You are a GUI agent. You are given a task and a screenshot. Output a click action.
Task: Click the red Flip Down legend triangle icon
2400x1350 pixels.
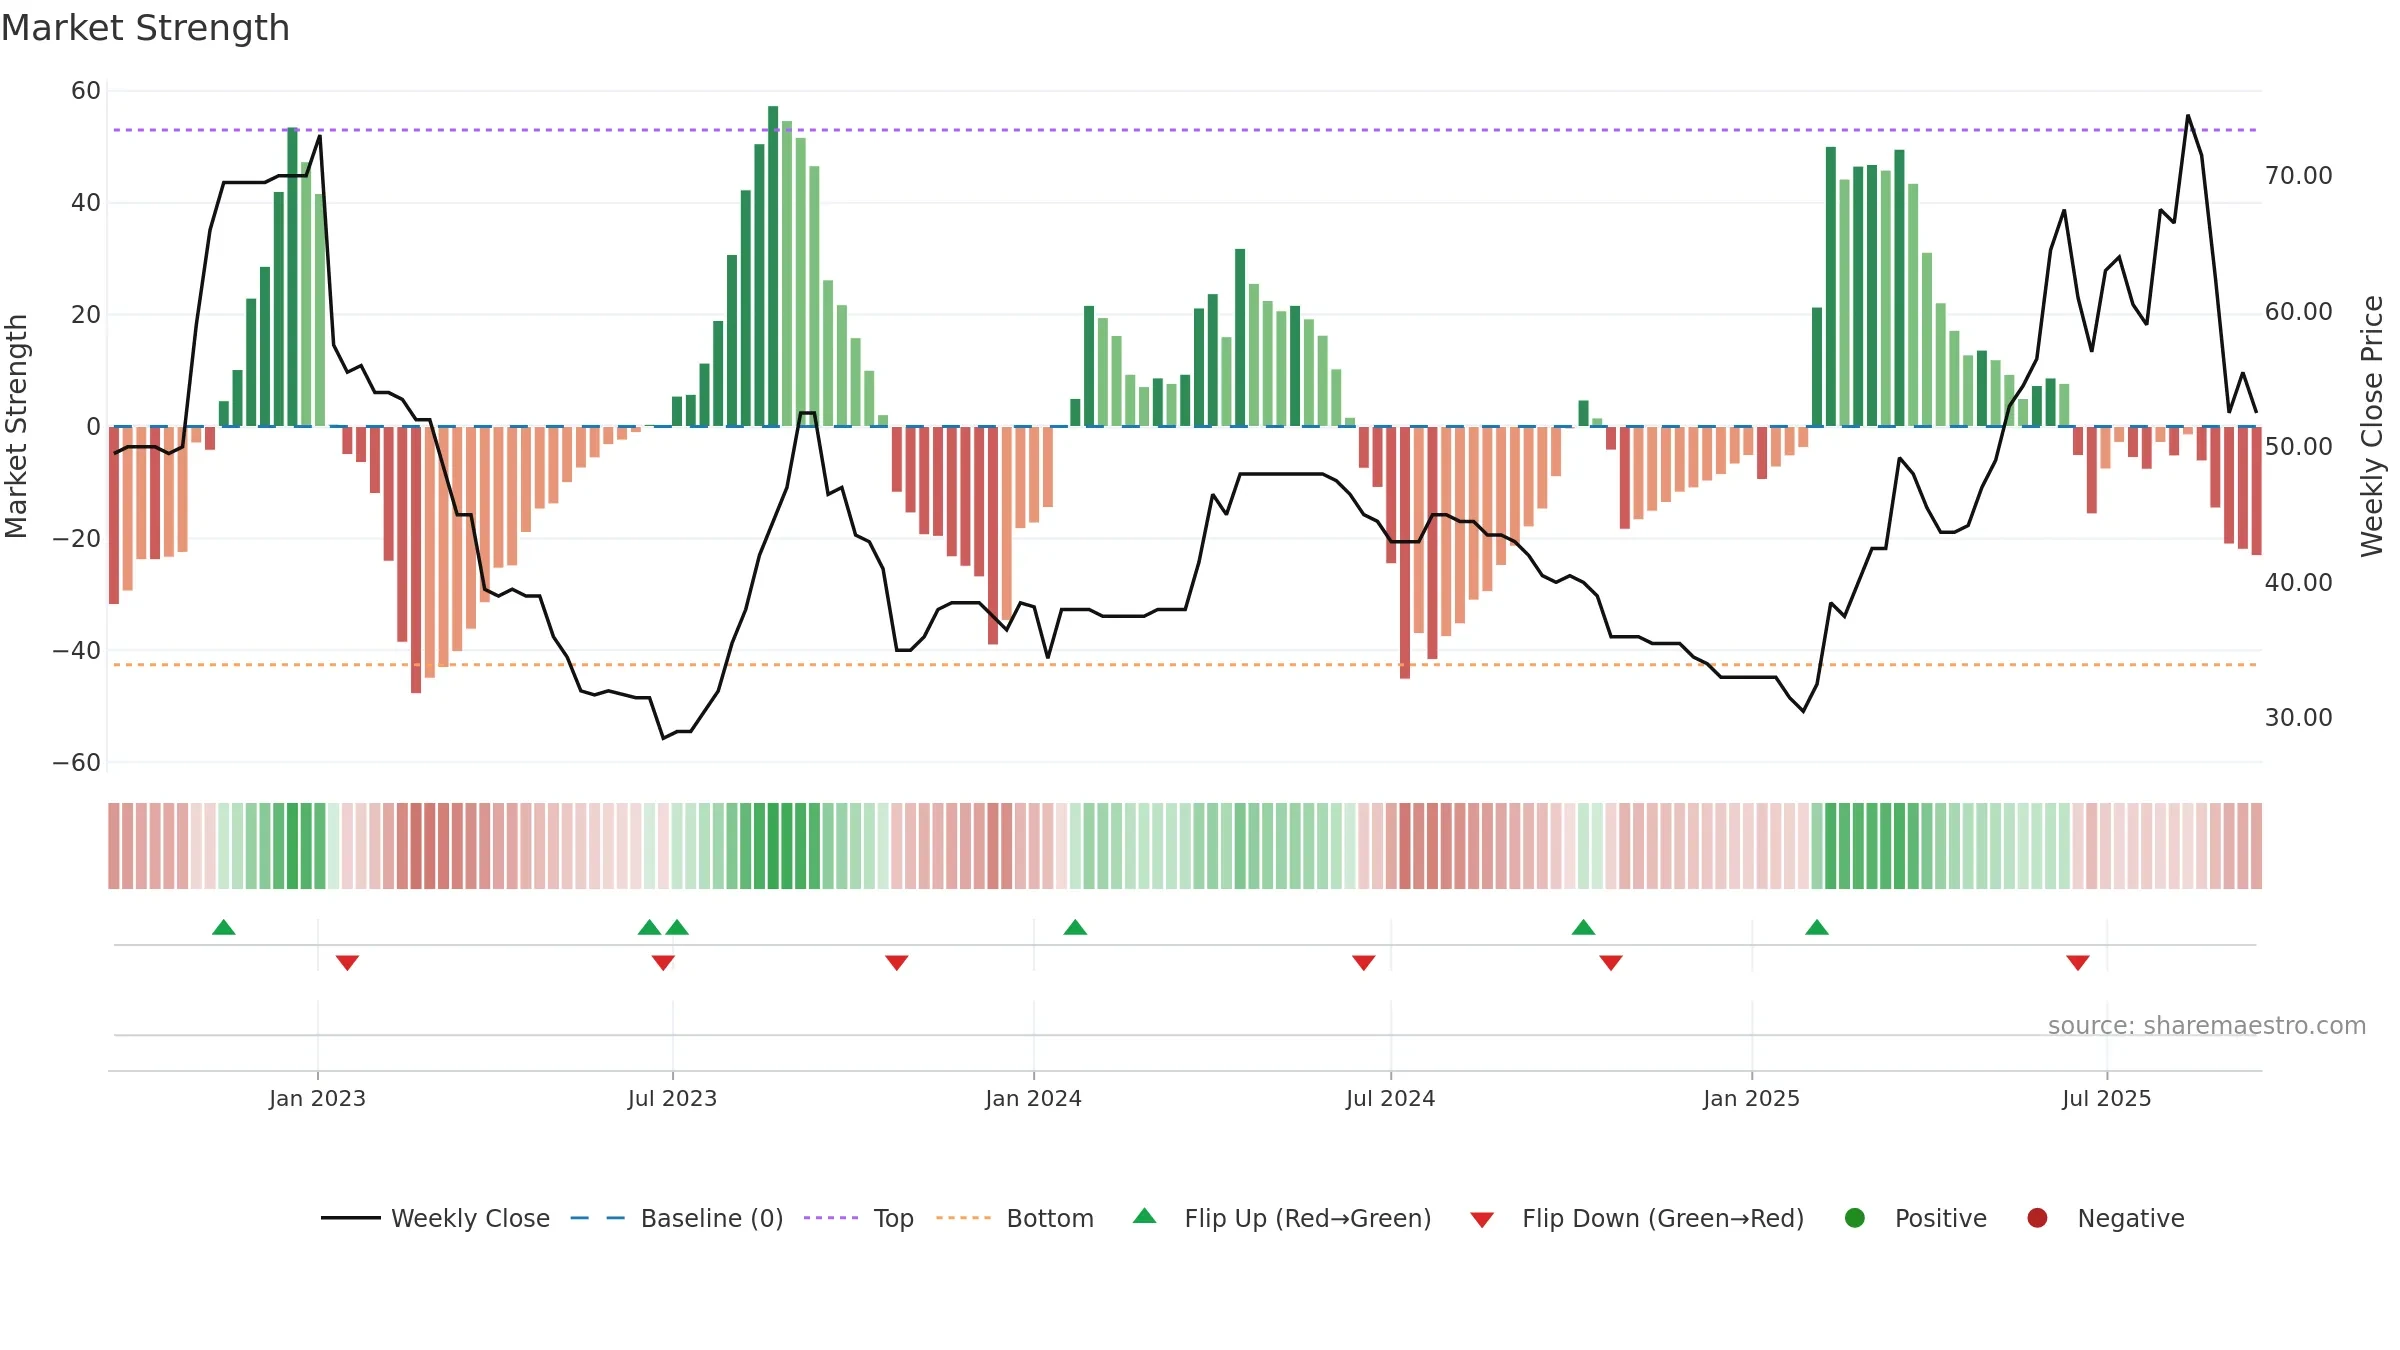click(x=1482, y=1220)
